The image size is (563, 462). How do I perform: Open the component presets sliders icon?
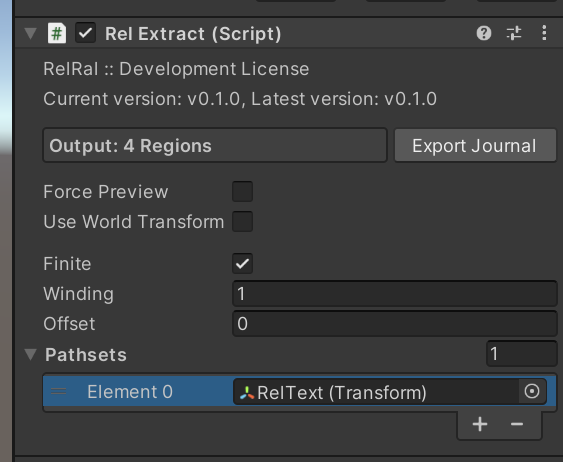[514, 33]
